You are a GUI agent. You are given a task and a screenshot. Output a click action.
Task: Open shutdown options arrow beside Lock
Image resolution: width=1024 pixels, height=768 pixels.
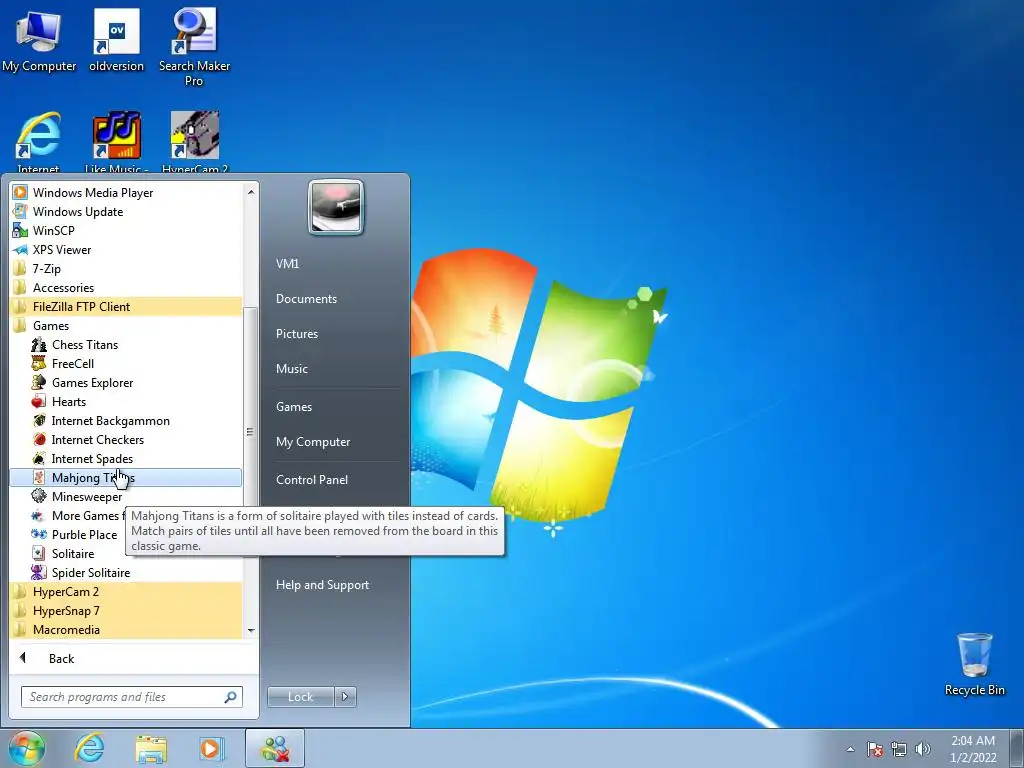click(345, 697)
